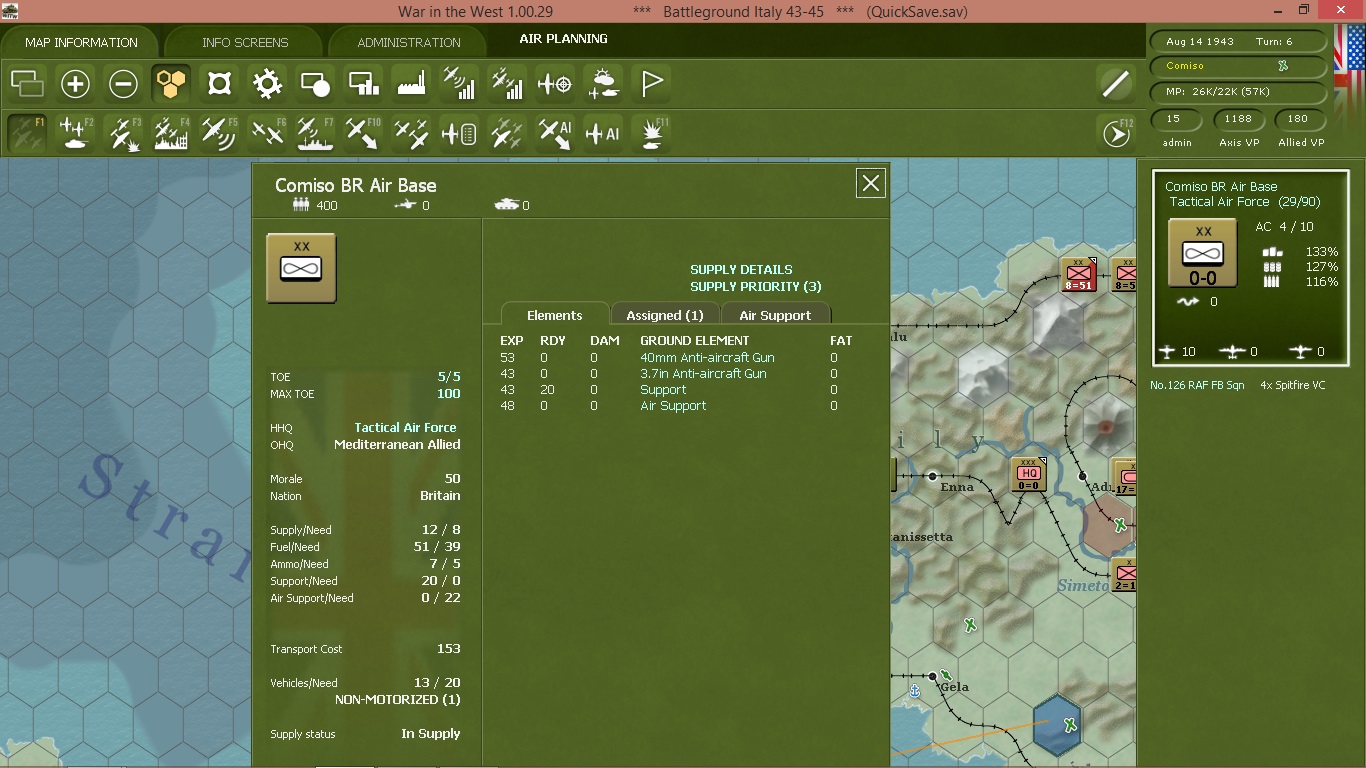Switch to the ADMINISTRATION tab
The height and width of the screenshot is (768, 1366).
(409, 42)
